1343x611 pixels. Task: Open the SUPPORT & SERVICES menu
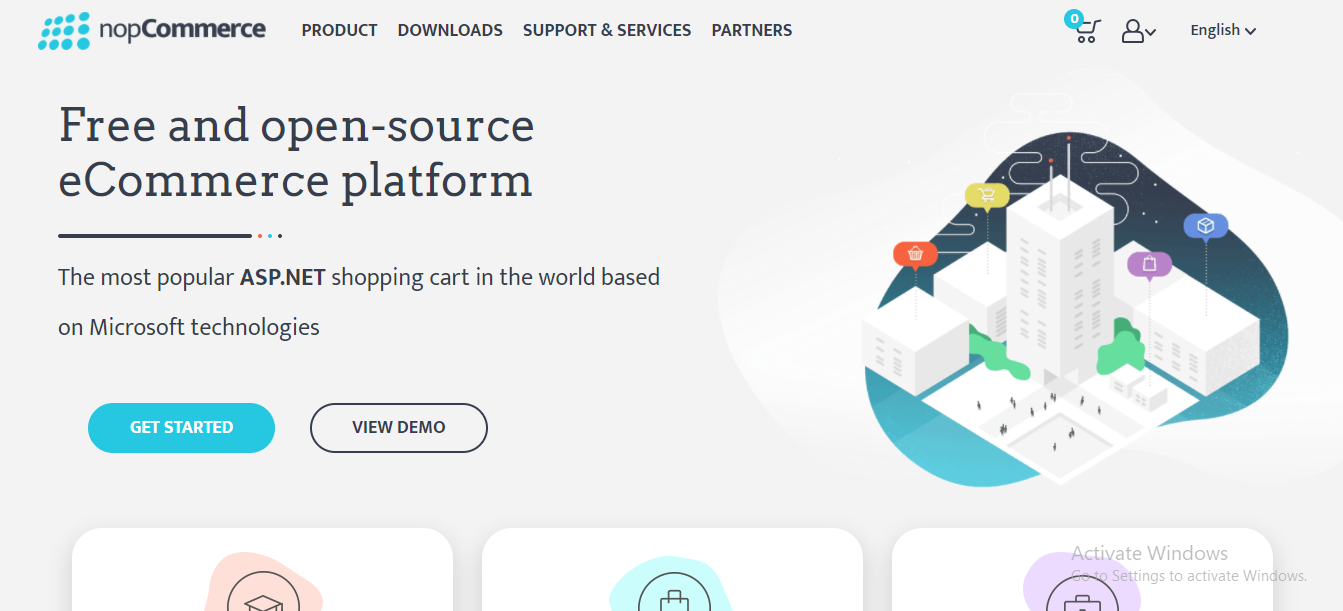point(607,31)
